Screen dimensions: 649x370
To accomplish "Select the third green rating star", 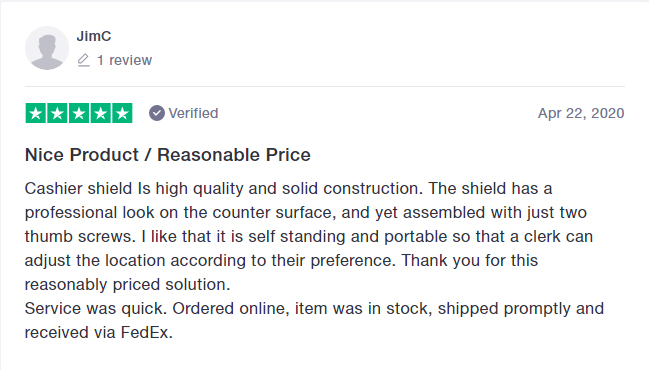I will tap(79, 113).
